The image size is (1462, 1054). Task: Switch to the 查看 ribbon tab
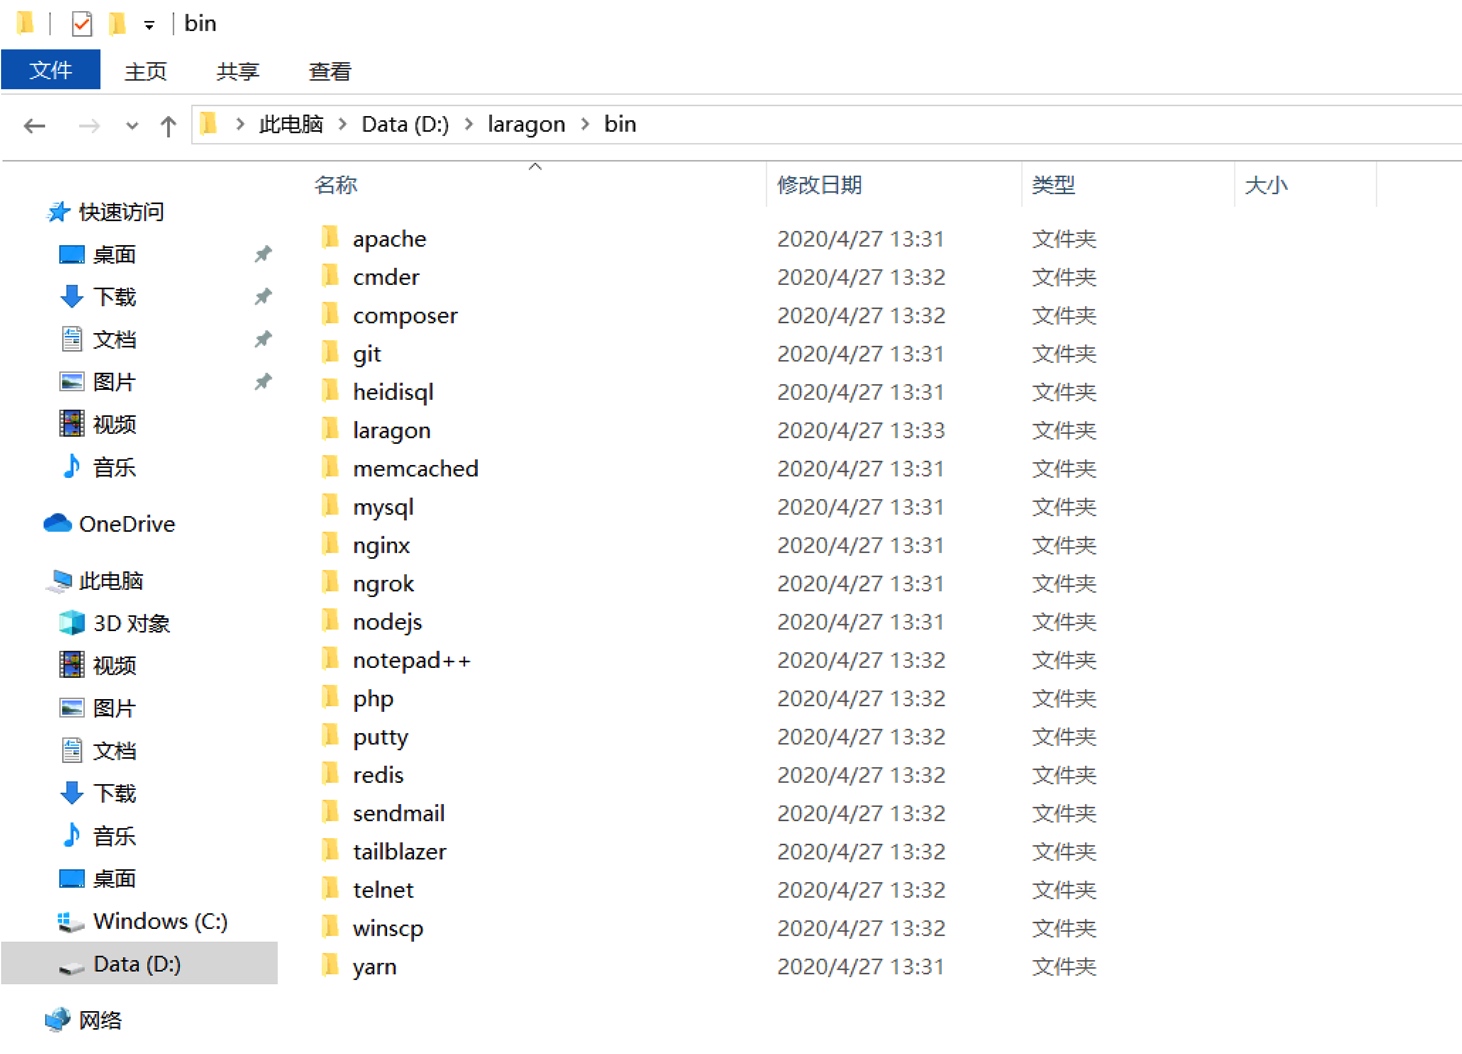[329, 71]
